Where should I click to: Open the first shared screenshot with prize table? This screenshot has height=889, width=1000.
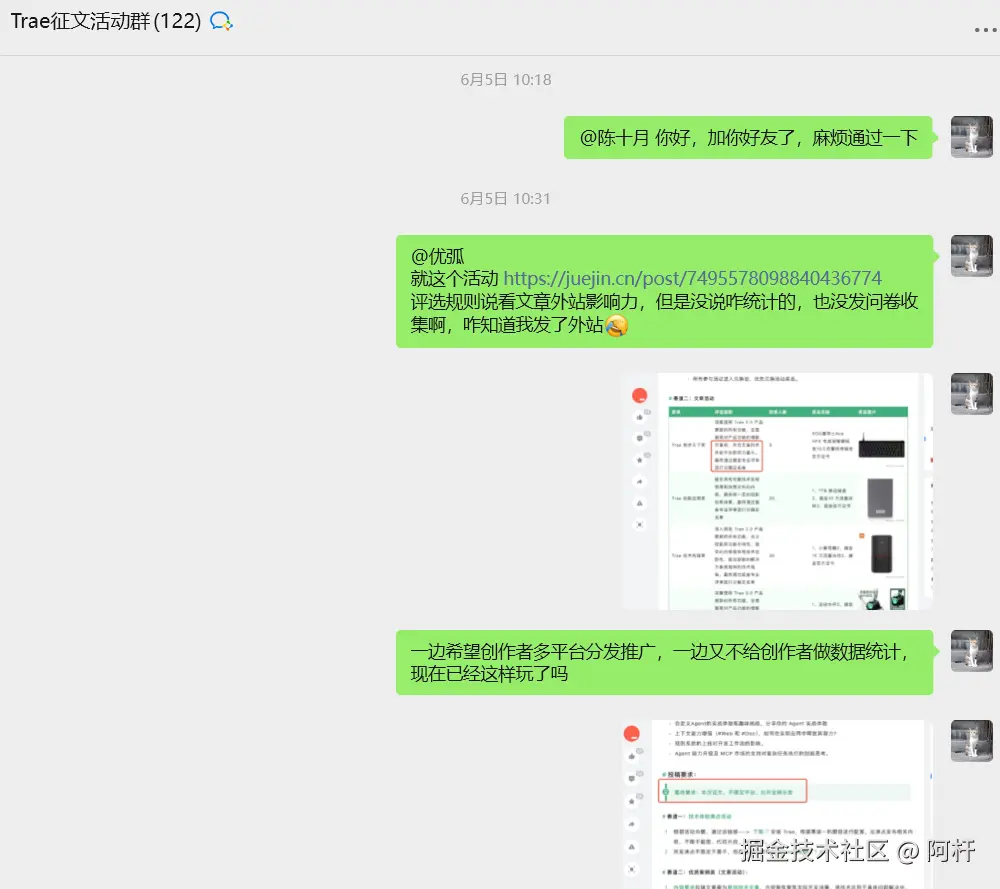(777, 491)
